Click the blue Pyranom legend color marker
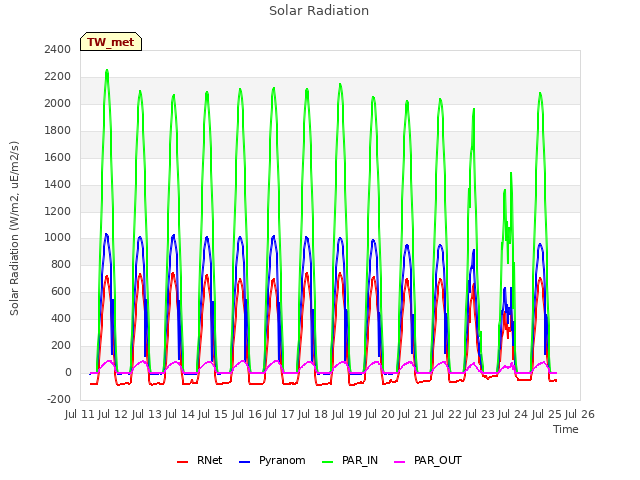Screen dimensions: 640x480 pyautogui.click(x=244, y=462)
